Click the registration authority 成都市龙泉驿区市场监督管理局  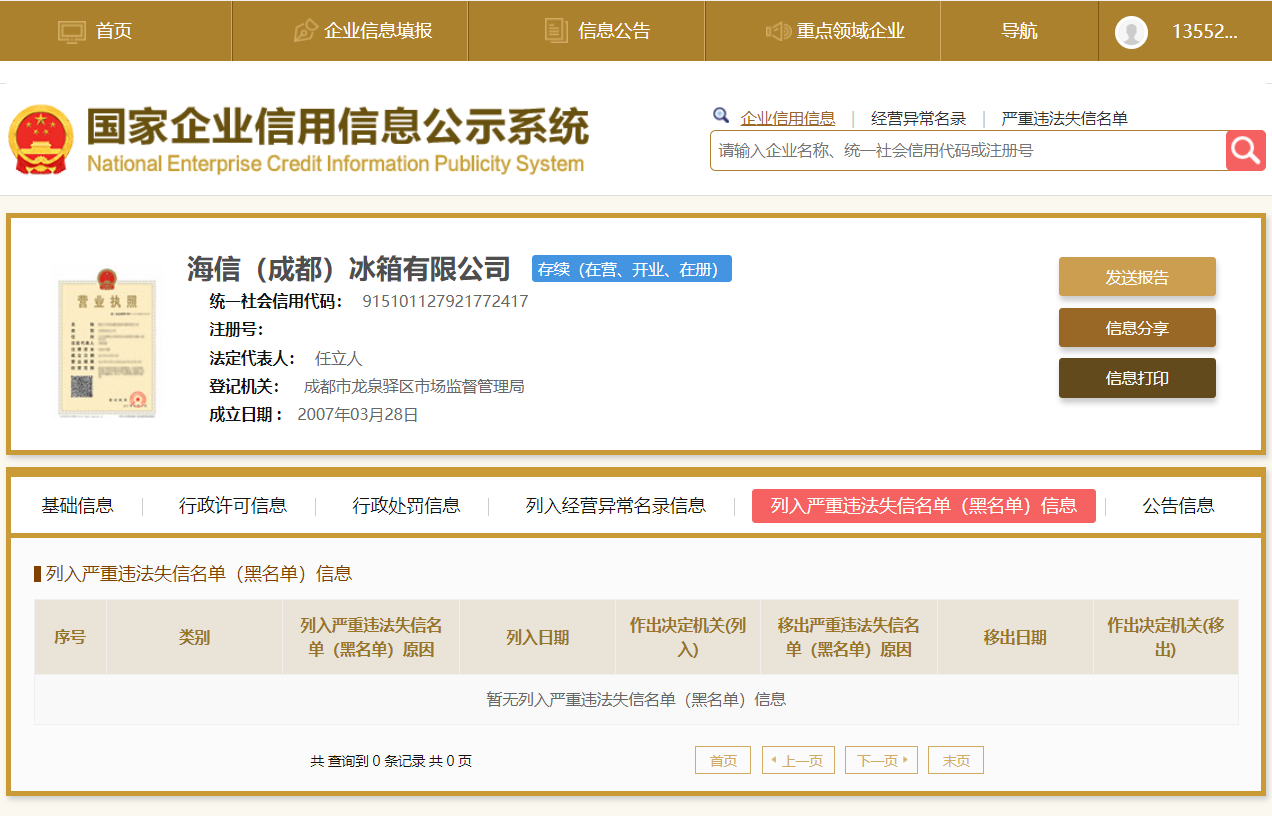tap(414, 386)
